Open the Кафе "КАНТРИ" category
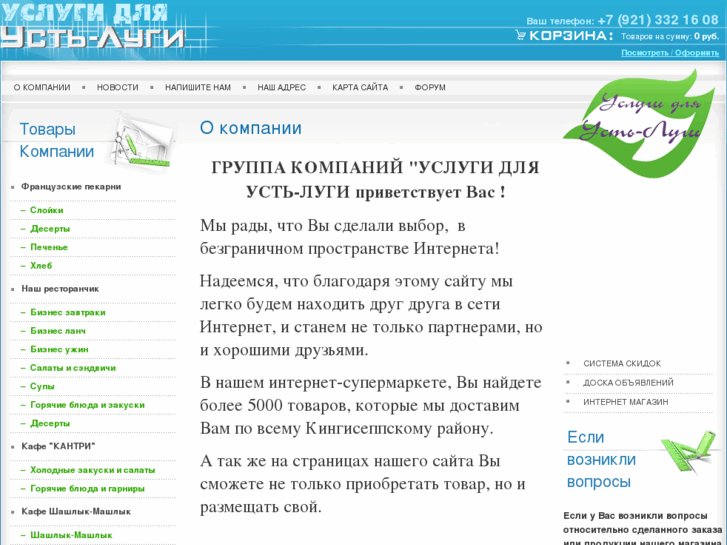 (x=58, y=446)
